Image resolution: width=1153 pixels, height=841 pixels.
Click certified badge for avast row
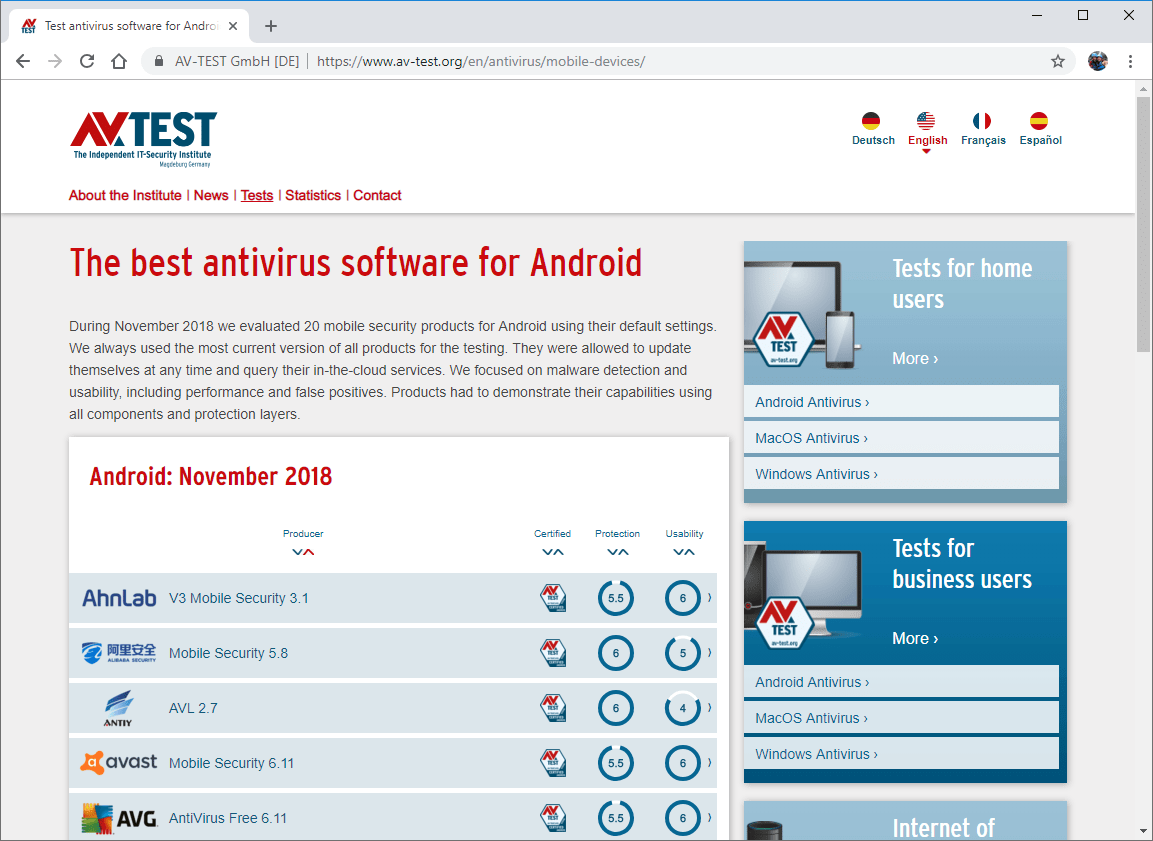553,763
